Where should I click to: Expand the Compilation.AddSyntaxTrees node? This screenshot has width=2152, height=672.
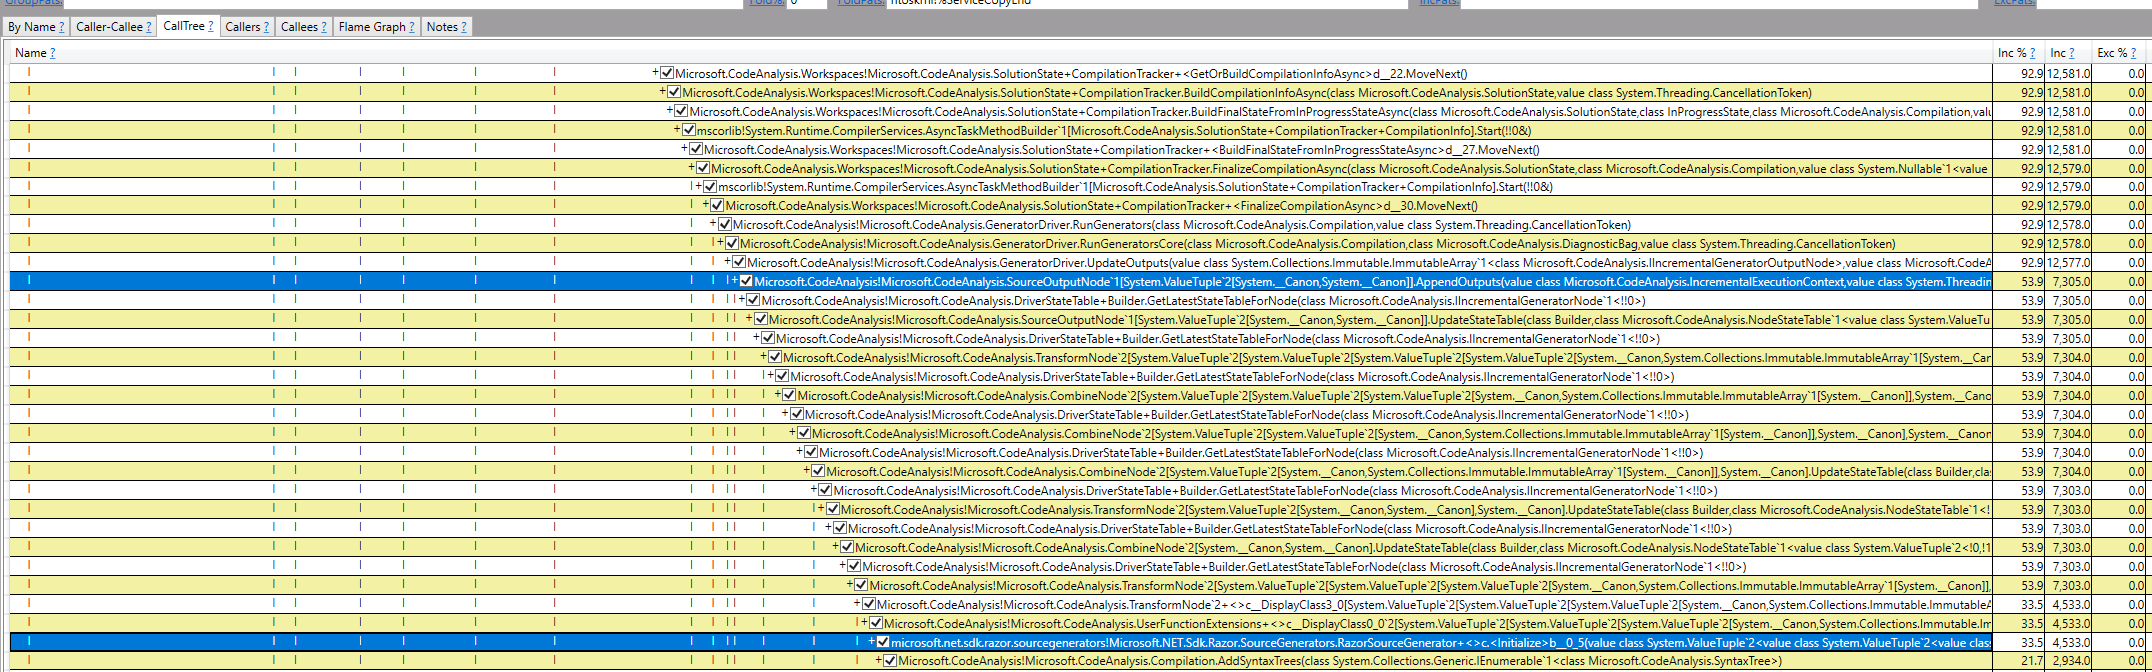pyautogui.click(x=880, y=661)
